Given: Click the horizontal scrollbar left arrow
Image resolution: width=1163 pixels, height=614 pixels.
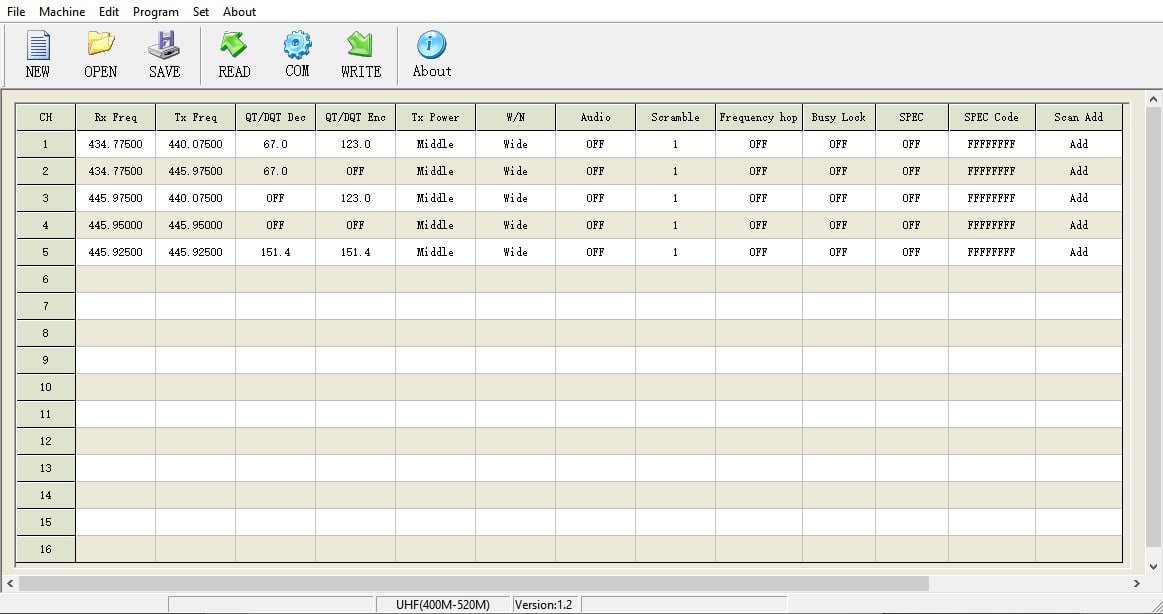Looking at the screenshot, I should pos(10,584).
